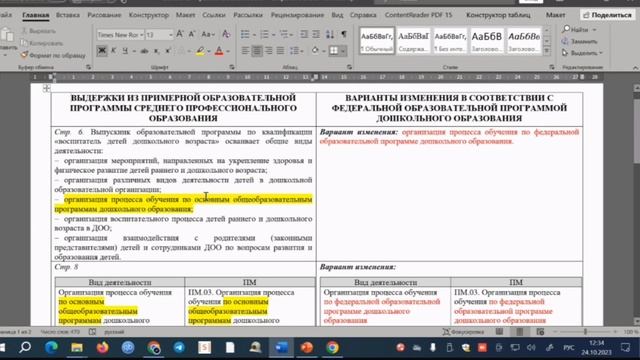Apply the Обычный (Normal) style
The width and height of the screenshot is (640, 360).
[x=377, y=41]
